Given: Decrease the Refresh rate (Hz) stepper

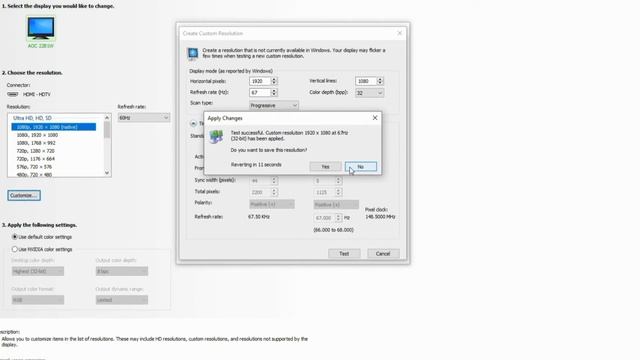Looking at the screenshot, I should coord(274,95).
